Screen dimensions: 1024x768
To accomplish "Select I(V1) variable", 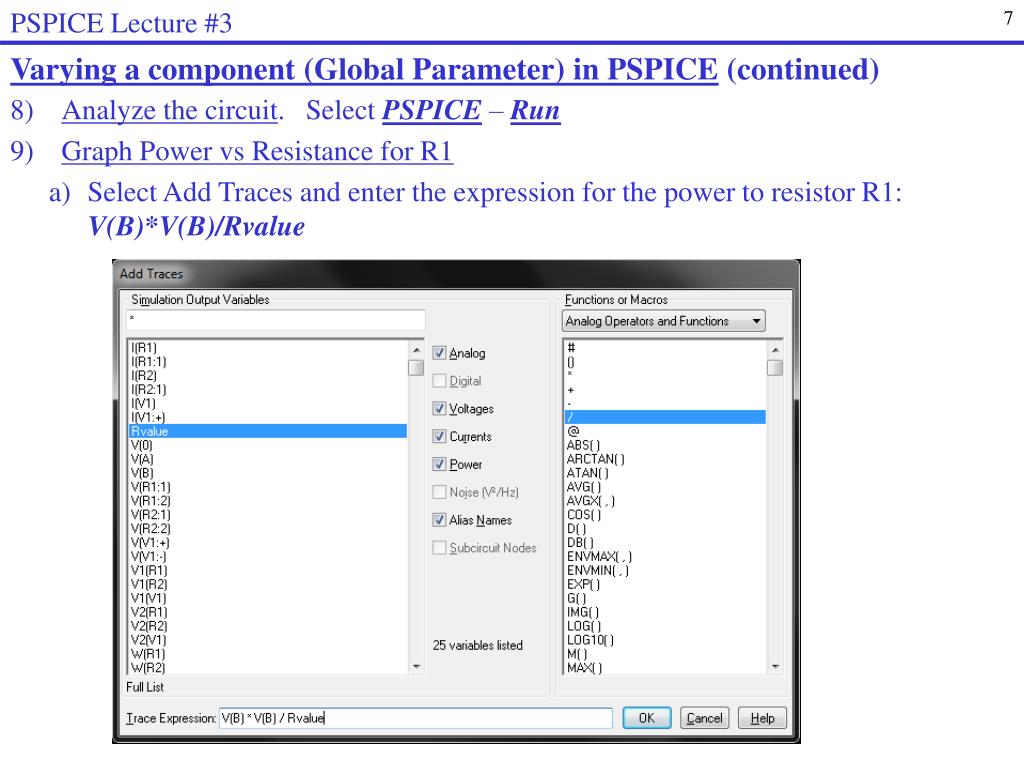I will pos(144,404).
